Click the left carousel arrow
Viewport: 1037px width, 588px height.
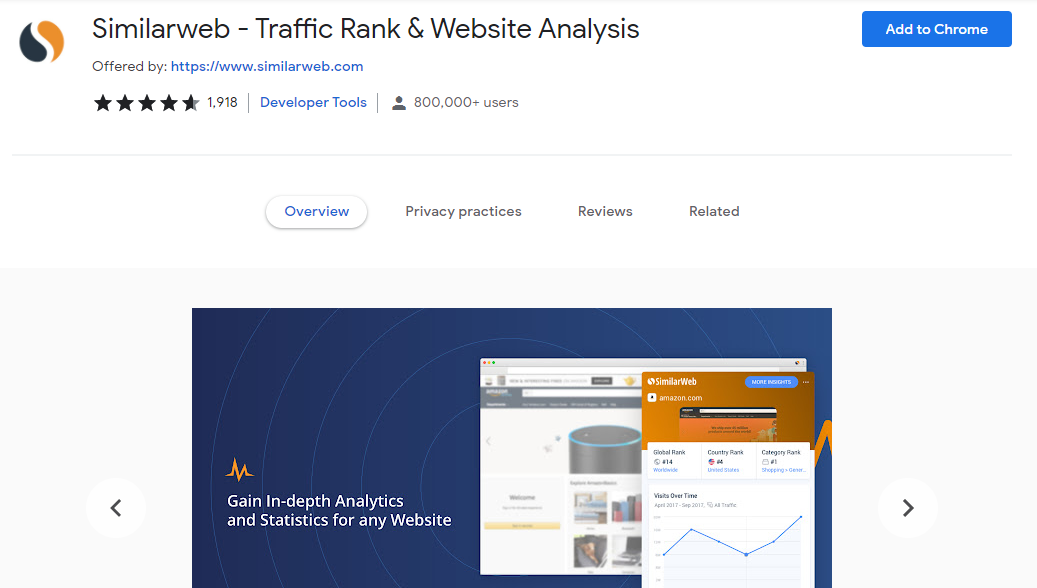(x=116, y=508)
